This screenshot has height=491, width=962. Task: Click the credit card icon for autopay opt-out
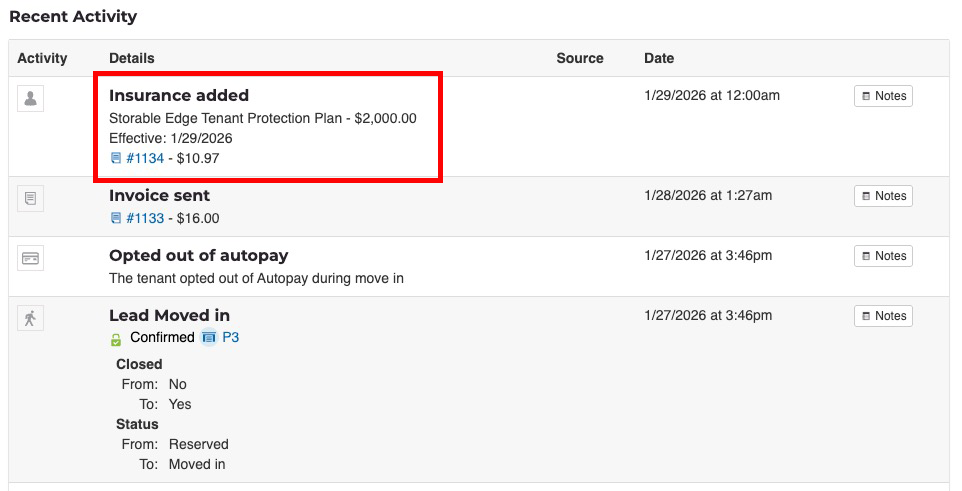(x=30, y=258)
